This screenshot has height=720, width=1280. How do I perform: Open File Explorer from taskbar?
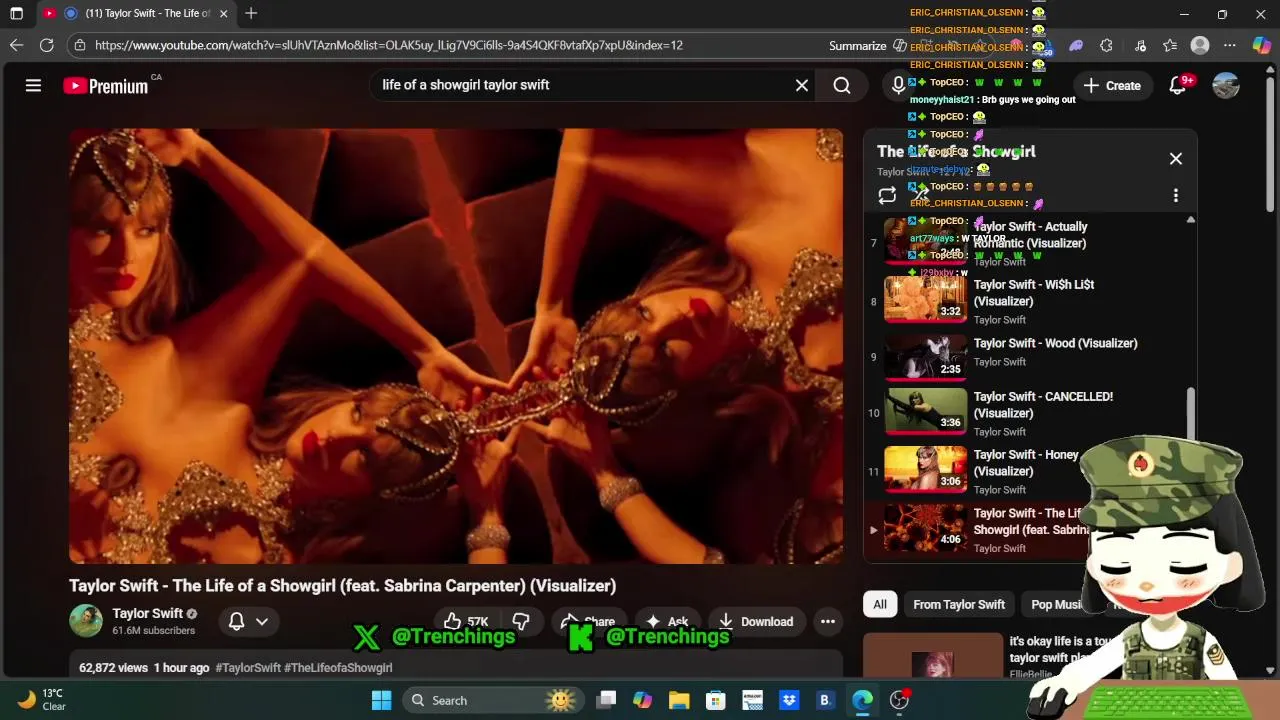[x=679, y=700]
